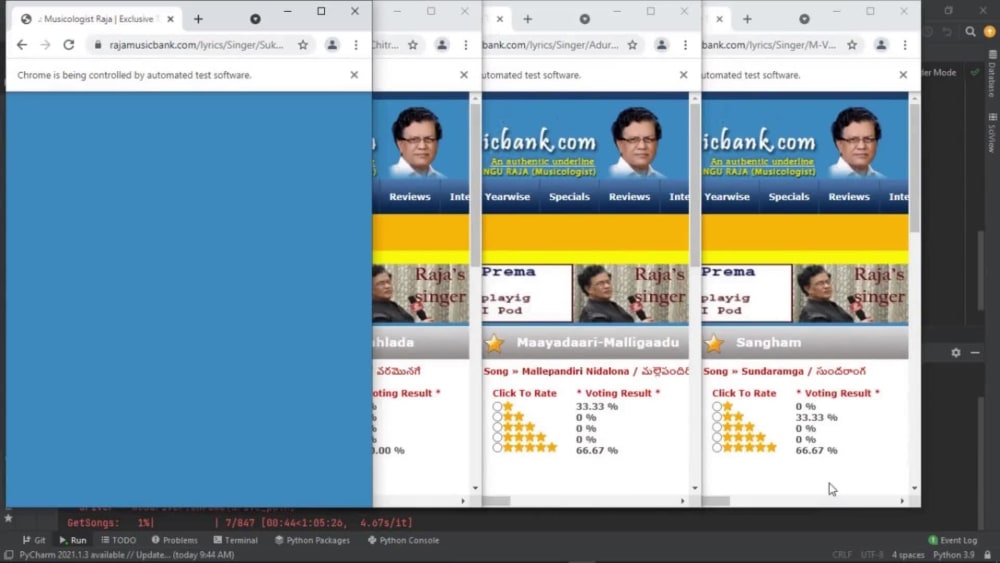Open PyCharm Event Log
This screenshot has width=1000, height=563.
[x=953, y=540]
